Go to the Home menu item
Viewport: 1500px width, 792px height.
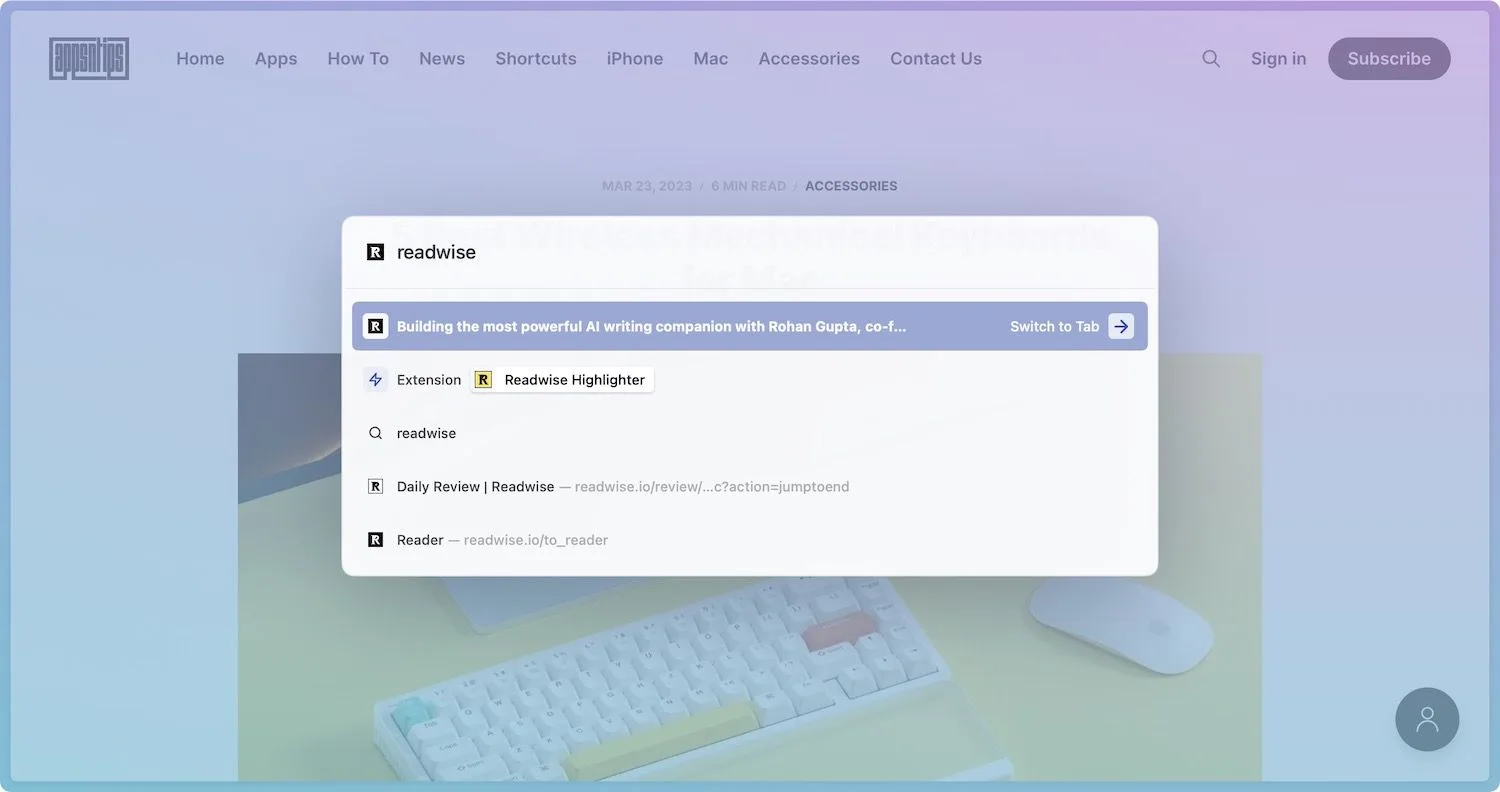pos(200,59)
